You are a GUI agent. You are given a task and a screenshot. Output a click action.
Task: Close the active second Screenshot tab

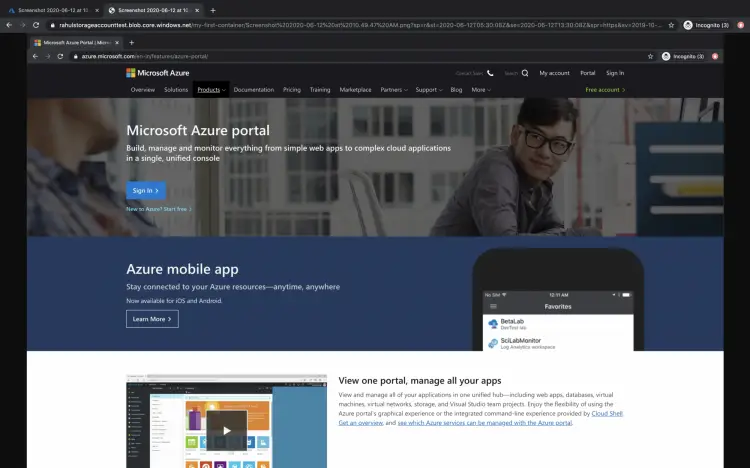point(197,10)
